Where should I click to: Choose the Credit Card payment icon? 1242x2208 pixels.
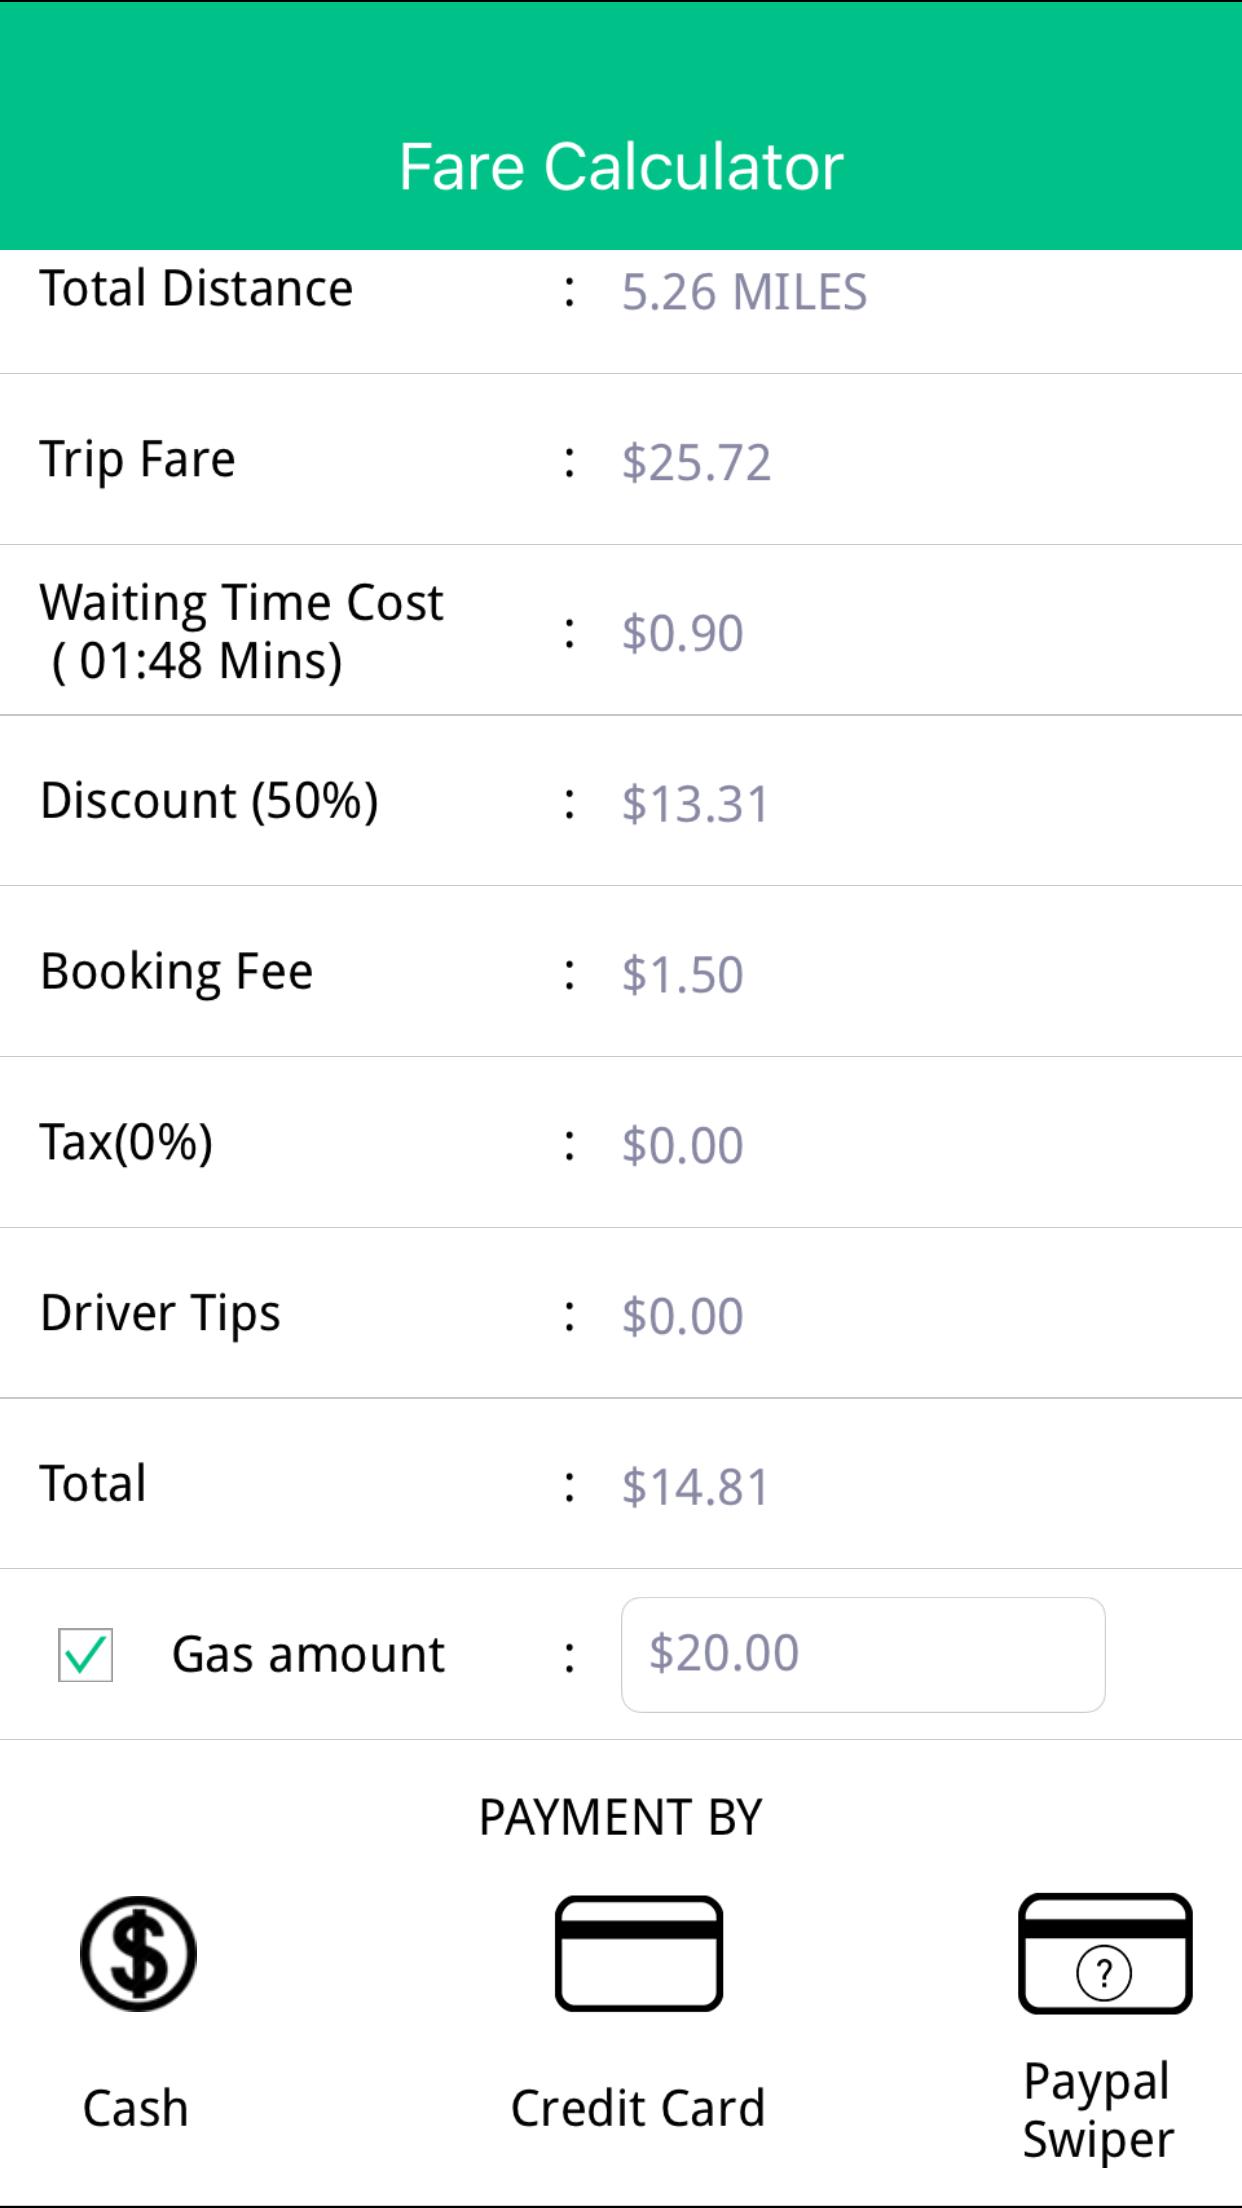click(639, 1953)
